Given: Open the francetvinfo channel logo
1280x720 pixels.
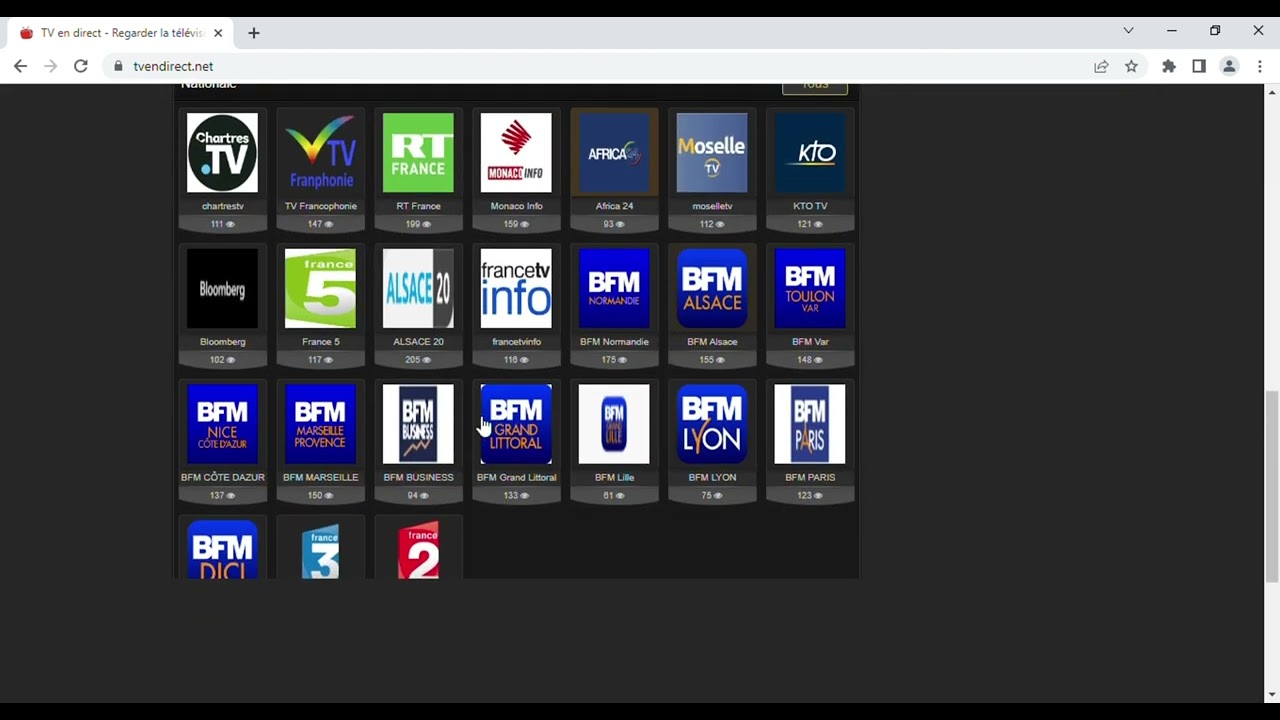Looking at the screenshot, I should point(516,288).
